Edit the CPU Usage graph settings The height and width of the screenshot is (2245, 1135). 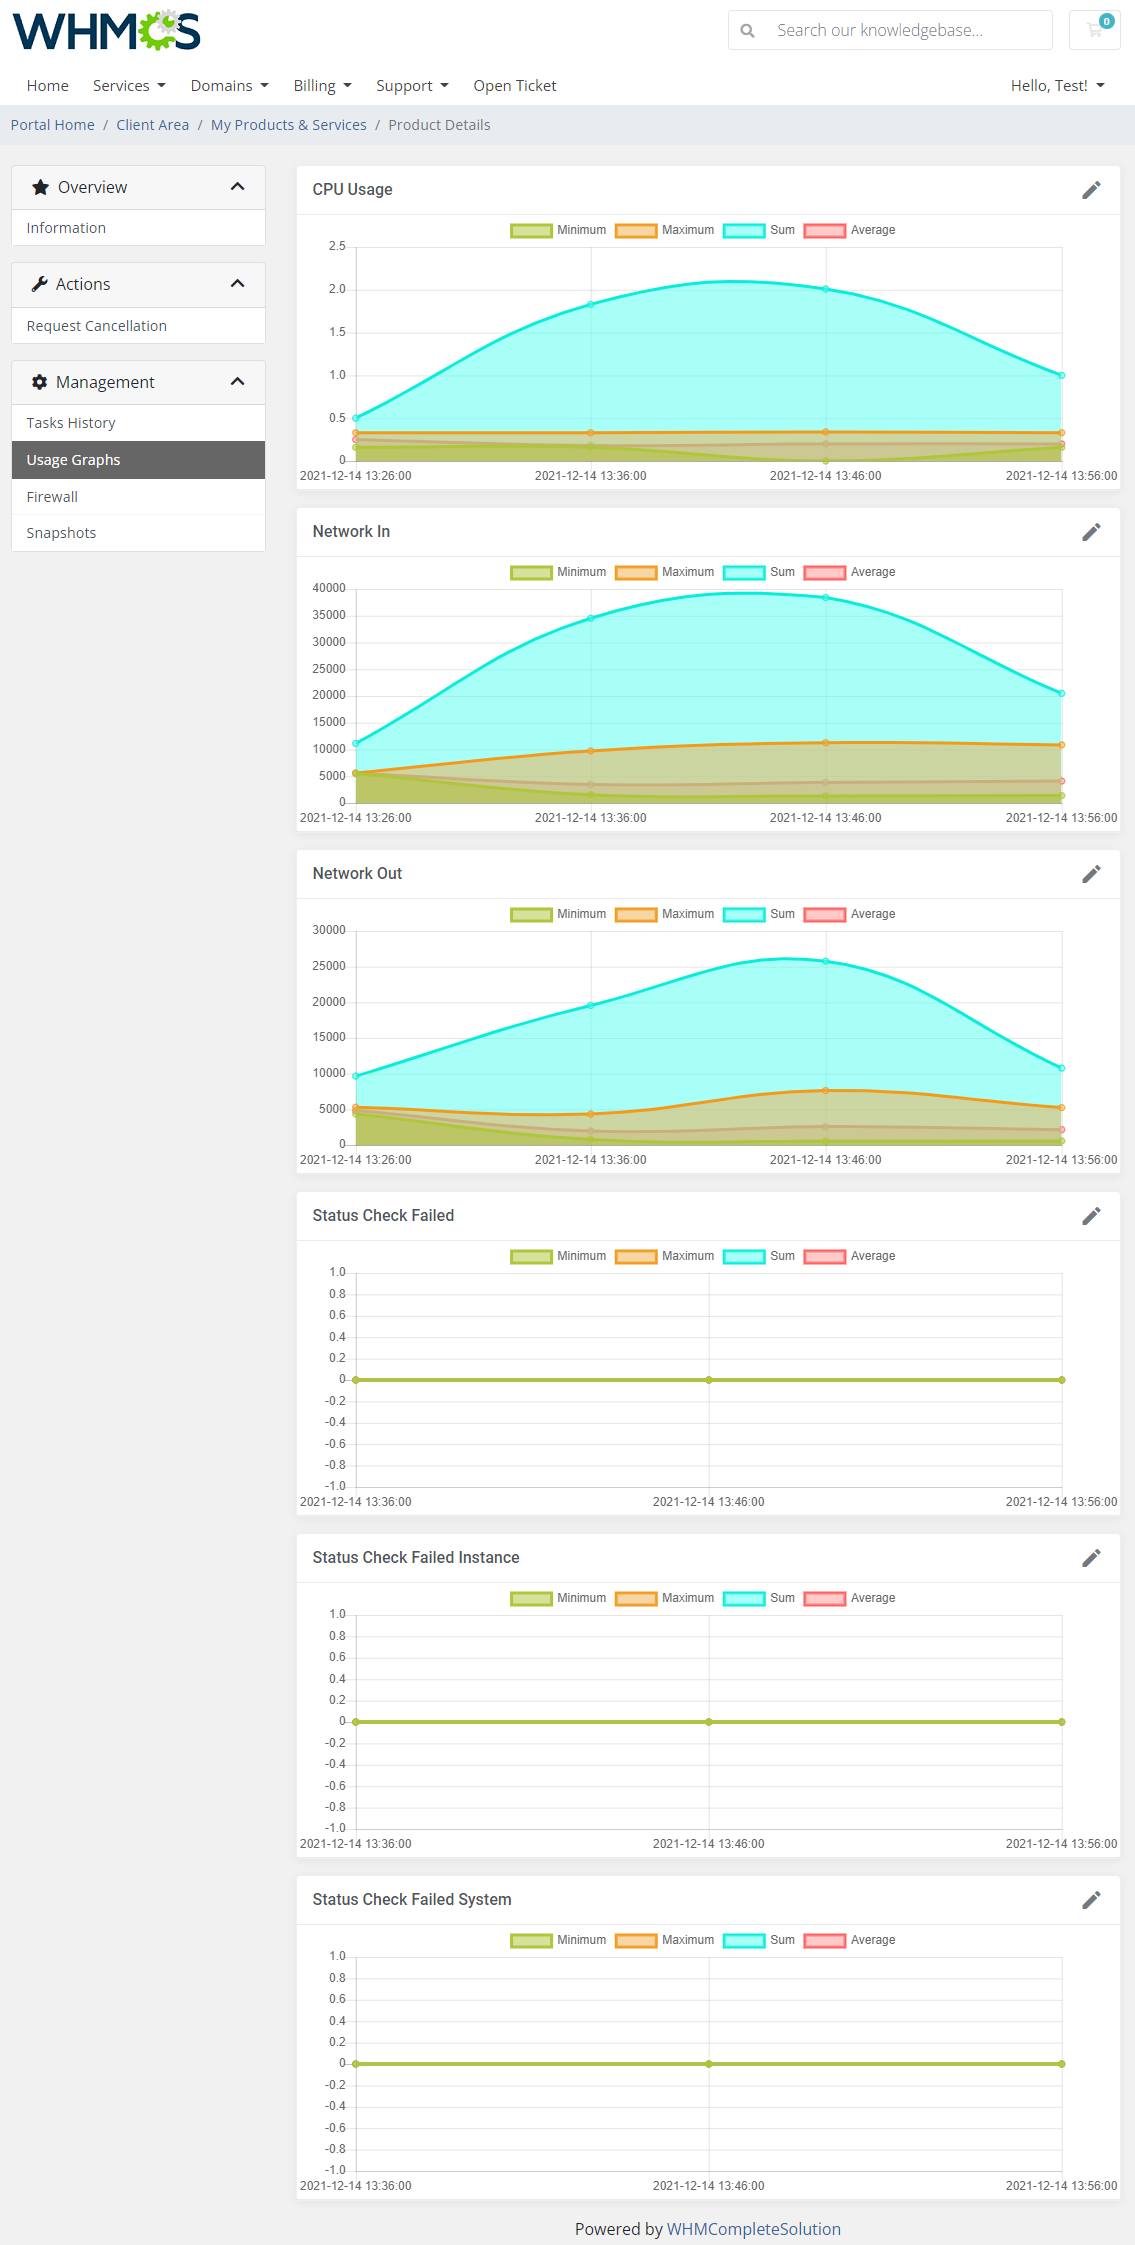tap(1091, 190)
